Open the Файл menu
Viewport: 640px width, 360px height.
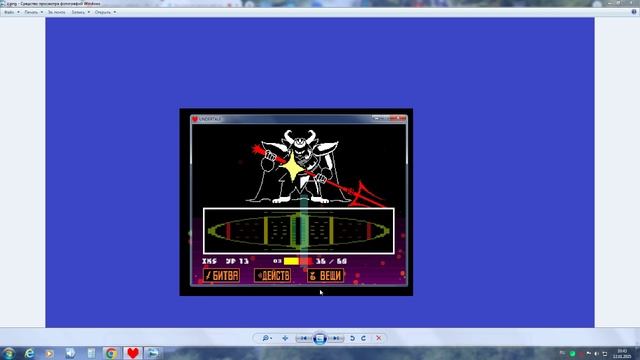click(9, 12)
